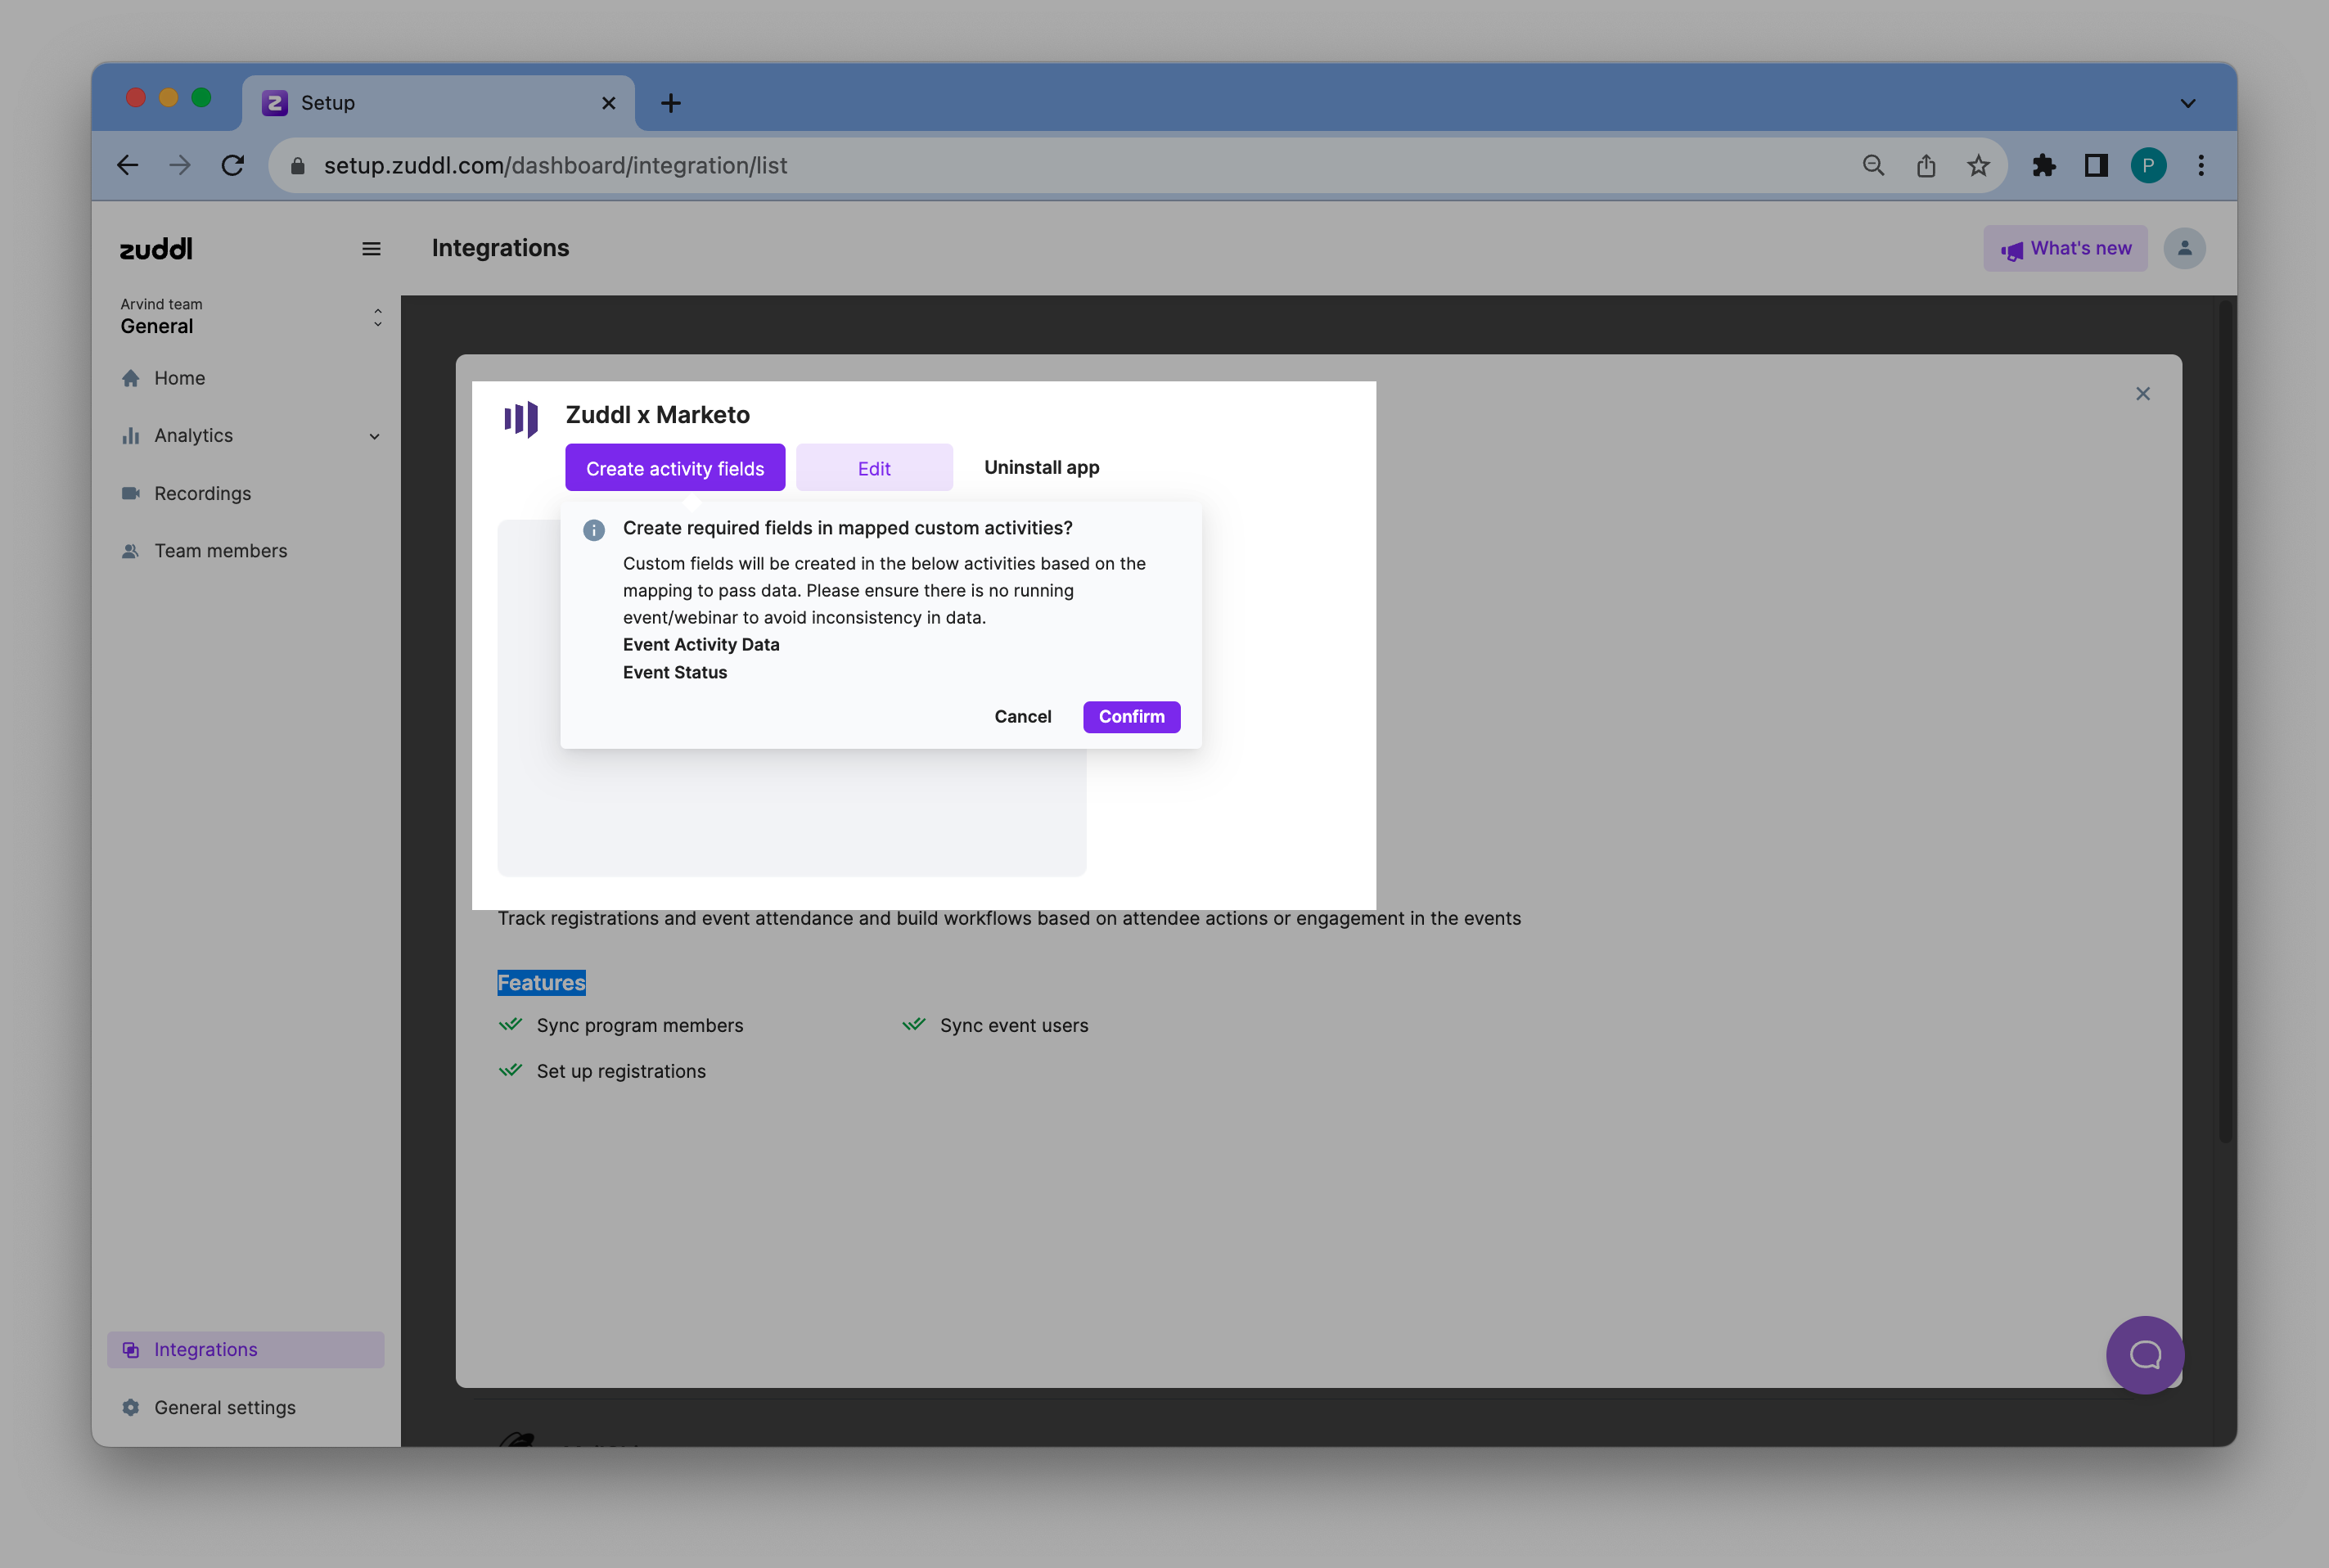The image size is (2329, 1568).
Task: Click the Uninstall app button
Action: click(x=1041, y=467)
